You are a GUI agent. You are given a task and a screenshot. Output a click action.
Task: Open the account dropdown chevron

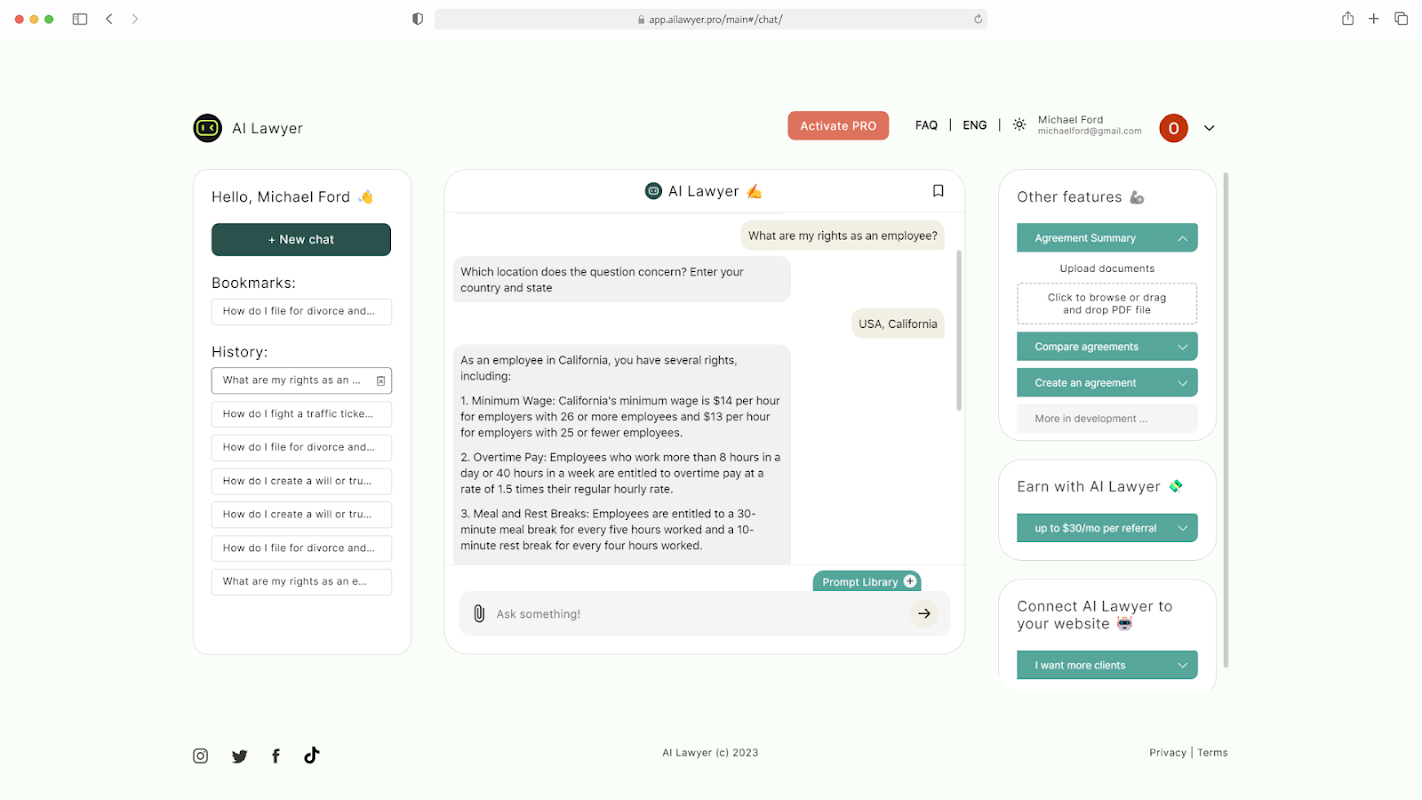(1209, 128)
